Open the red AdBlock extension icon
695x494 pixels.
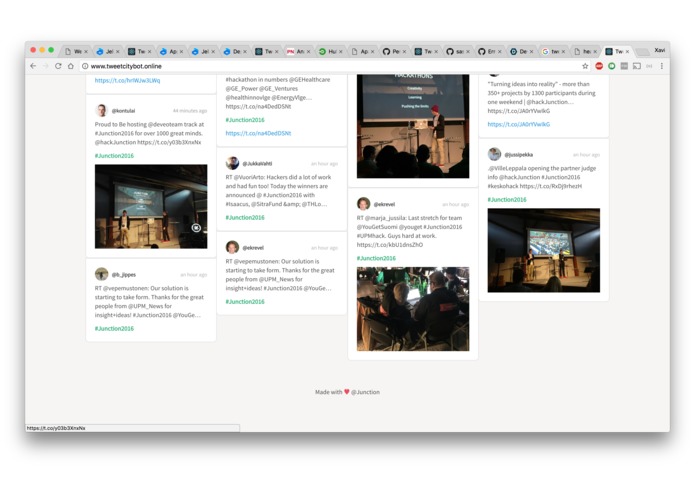coord(599,66)
